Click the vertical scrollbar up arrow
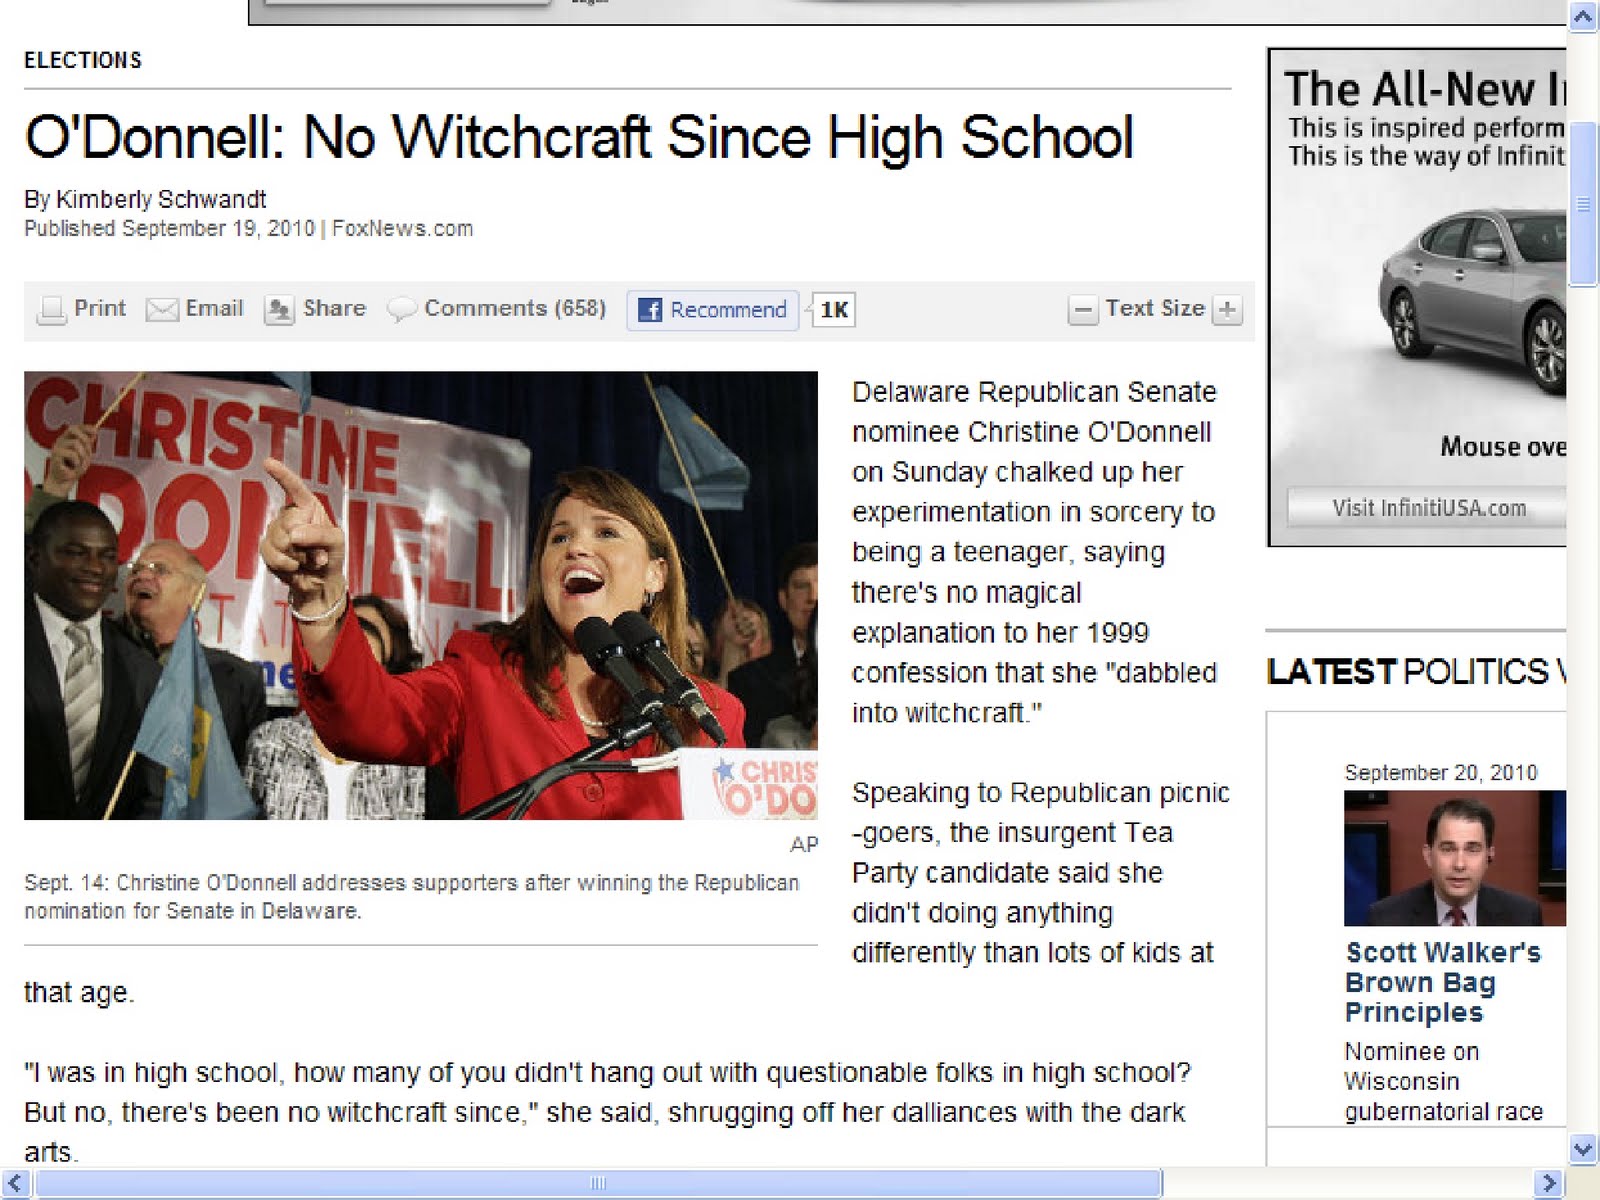1600x1200 pixels. point(1583,17)
